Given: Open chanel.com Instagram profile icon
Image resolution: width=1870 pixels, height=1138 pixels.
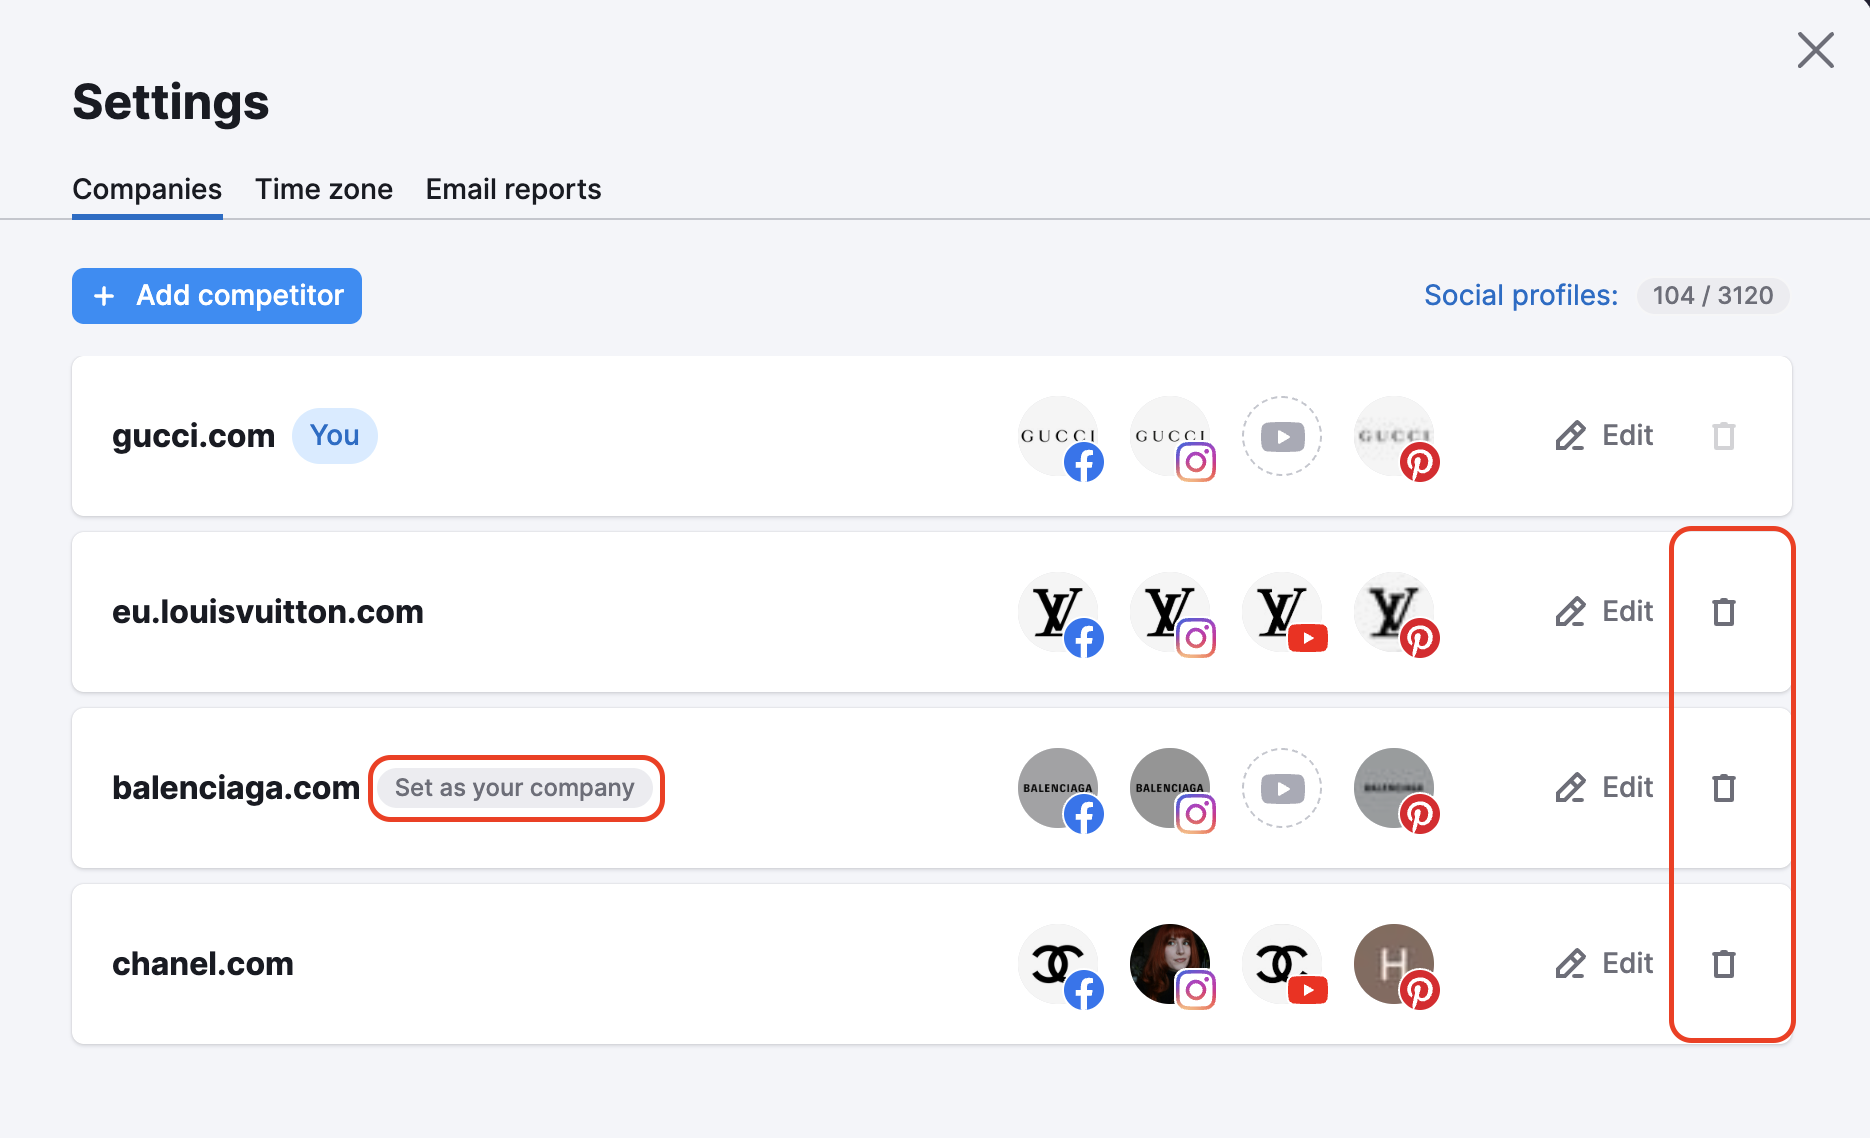Looking at the screenshot, I should click(x=1173, y=964).
